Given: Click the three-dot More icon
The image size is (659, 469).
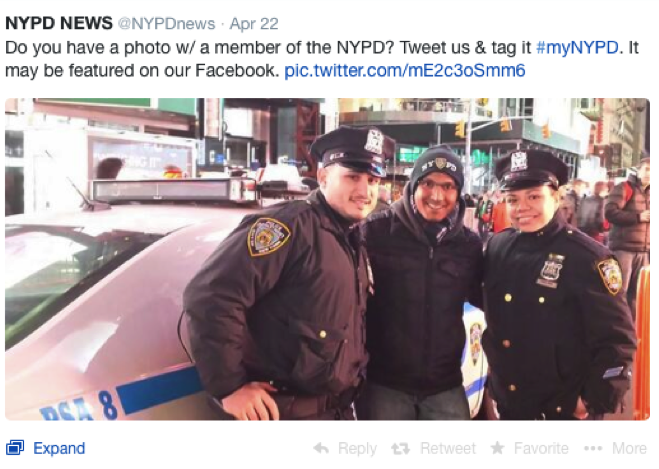Looking at the screenshot, I should pos(593,448).
